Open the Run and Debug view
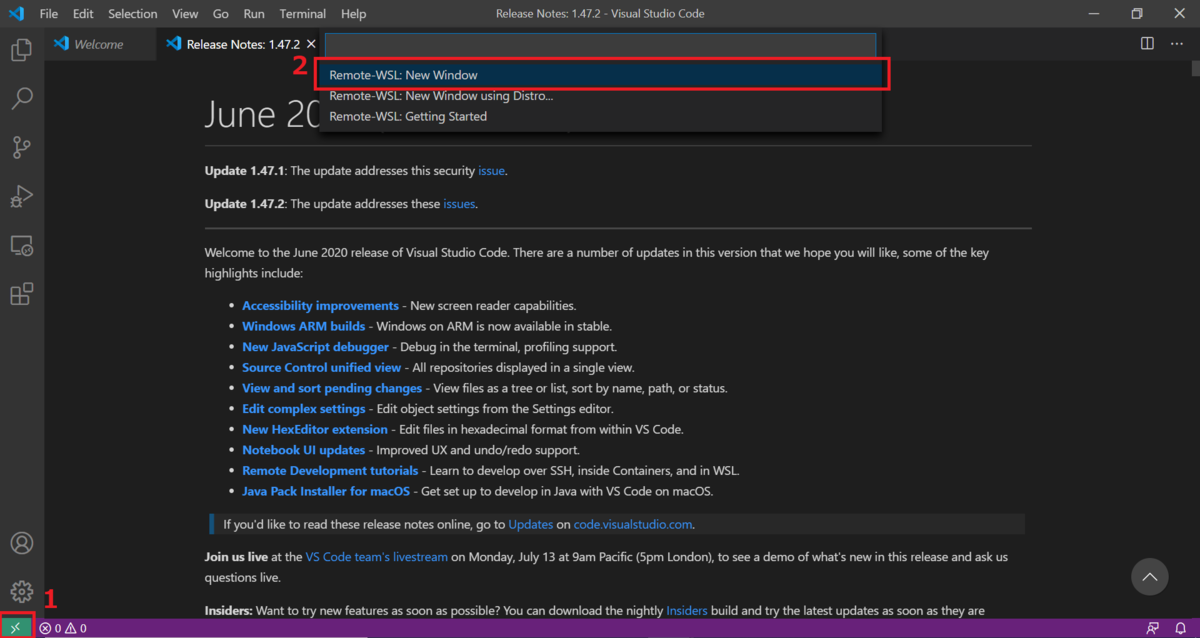Screen dimensions: 1200x638 [21, 196]
